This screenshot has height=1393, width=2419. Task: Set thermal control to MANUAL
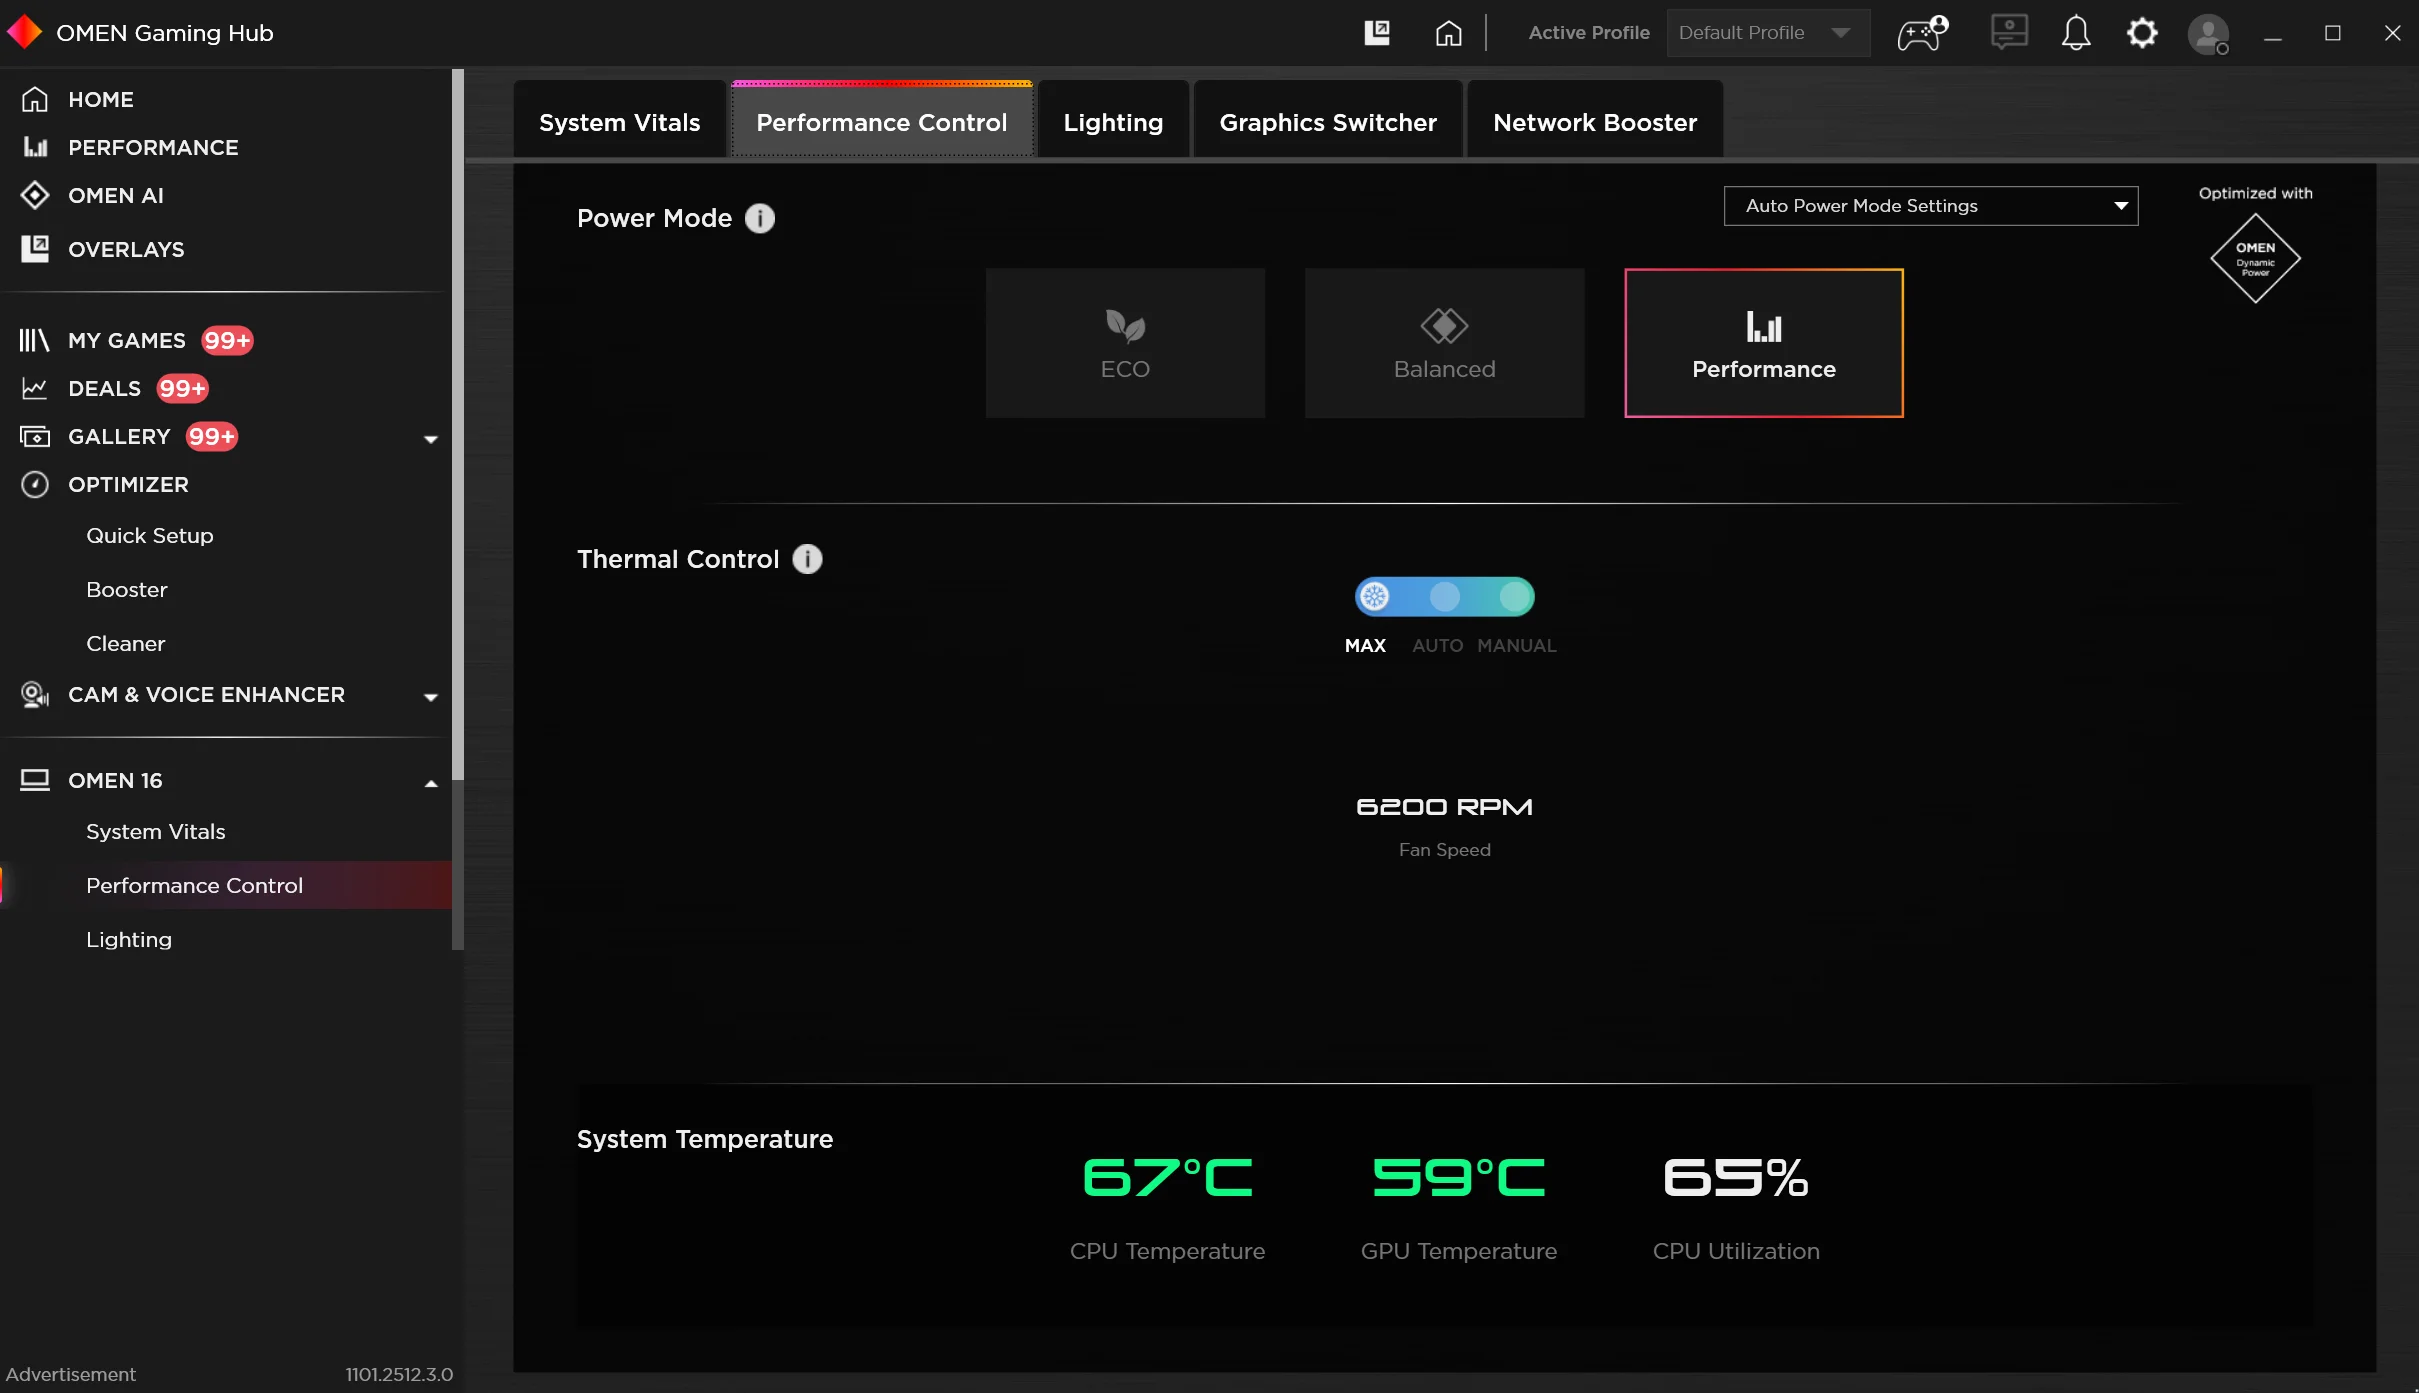click(x=1516, y=597)
